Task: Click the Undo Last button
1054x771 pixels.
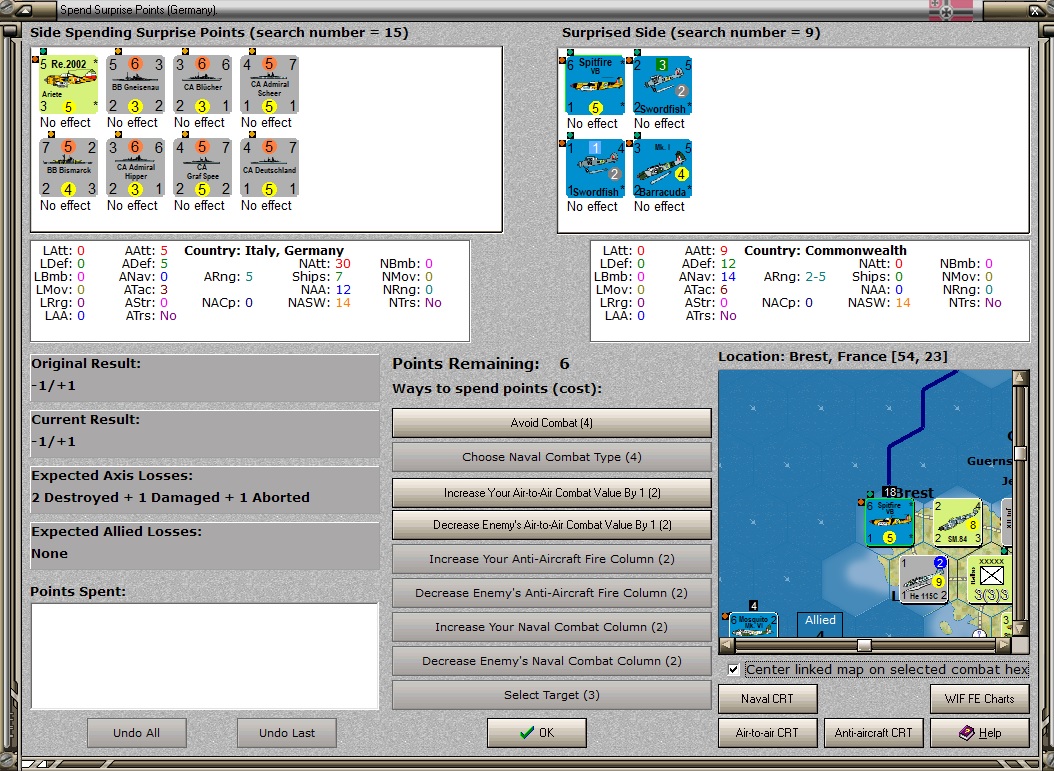Action: 287,733
